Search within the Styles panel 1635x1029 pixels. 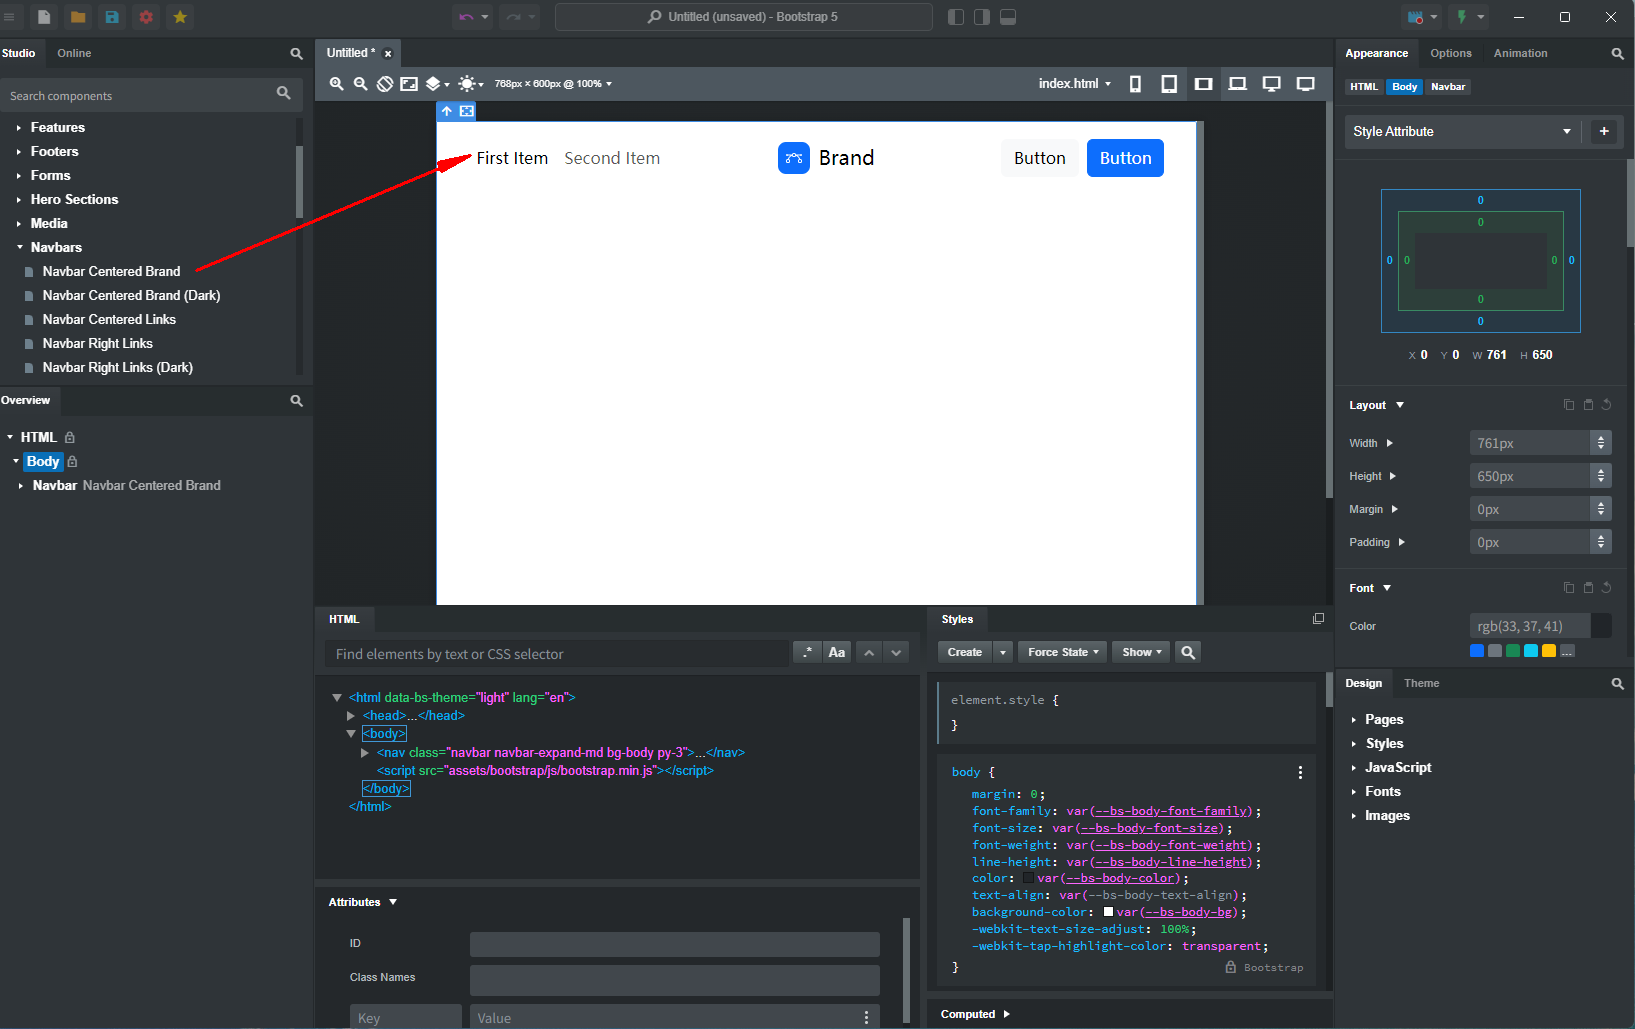pyautogui.click(x=1188, y=652)
